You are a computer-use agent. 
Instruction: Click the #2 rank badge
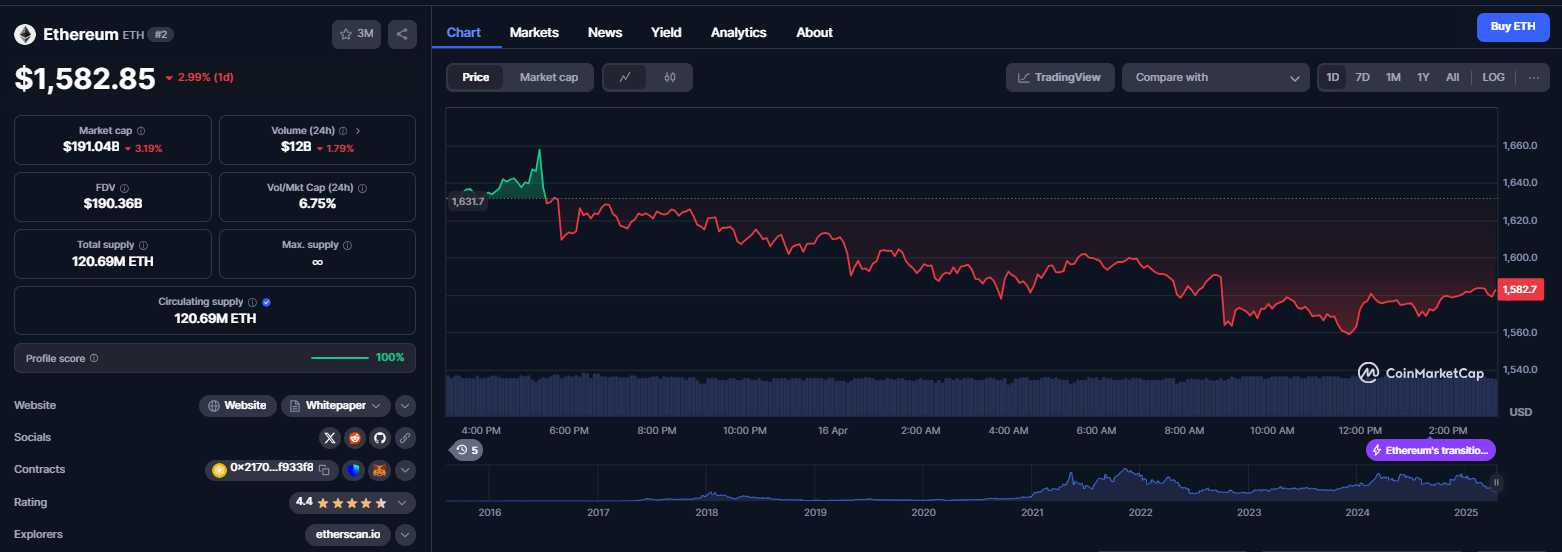point(160,34)
